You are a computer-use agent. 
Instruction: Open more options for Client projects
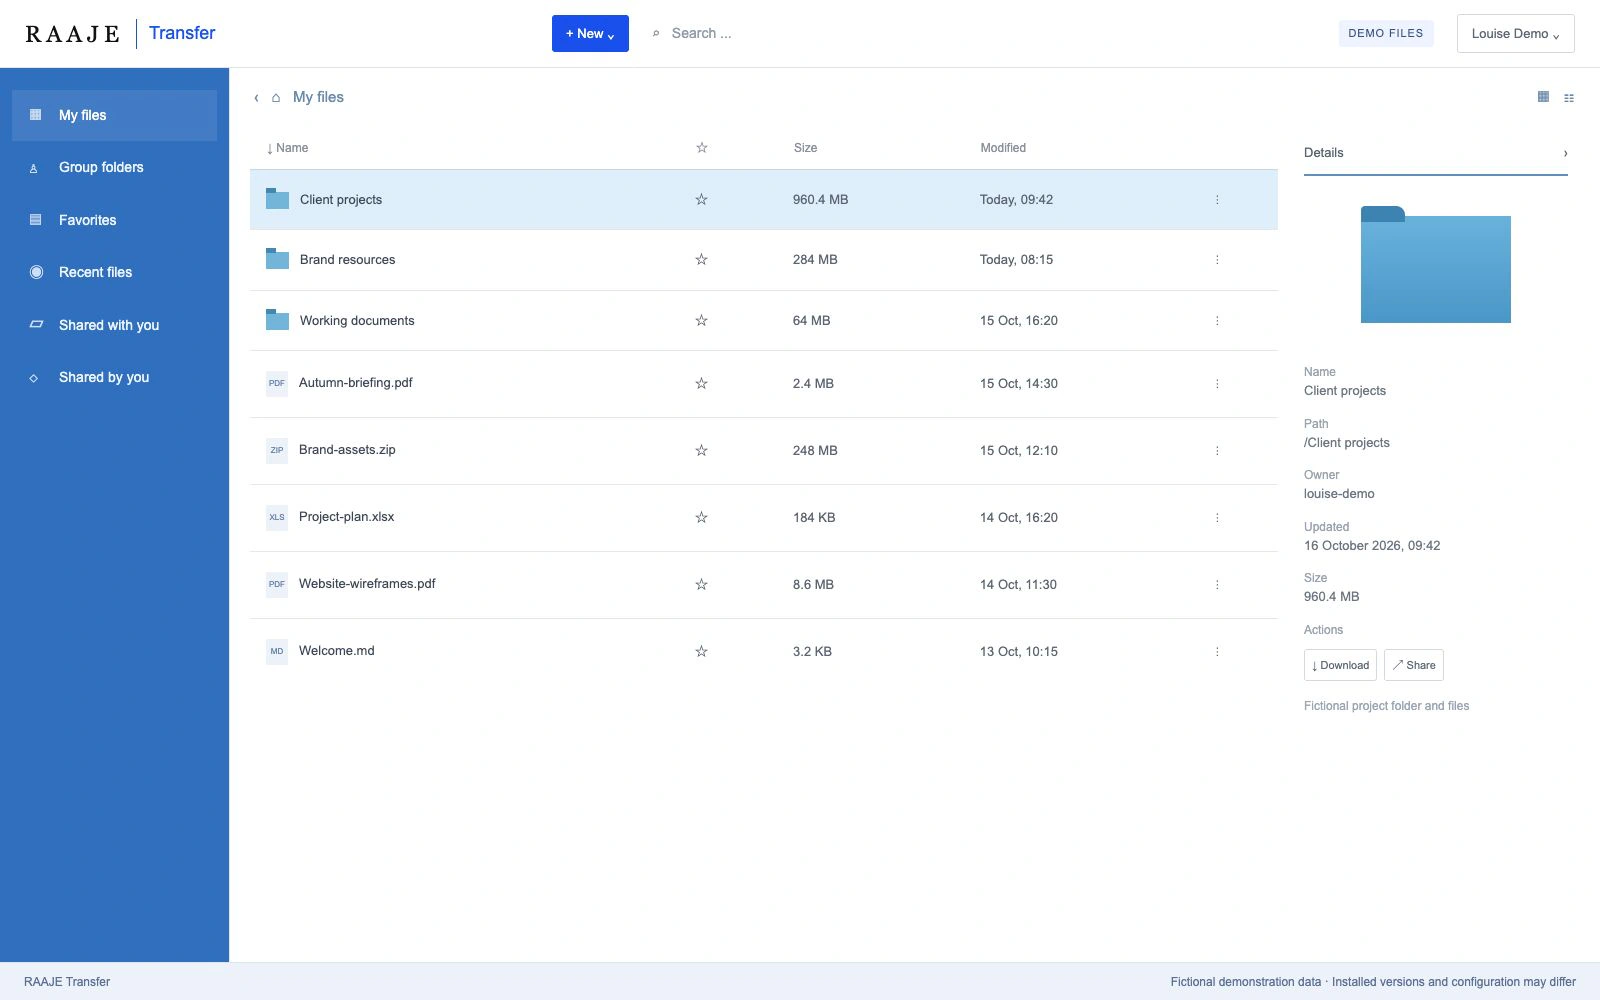tap(1217, 200)
